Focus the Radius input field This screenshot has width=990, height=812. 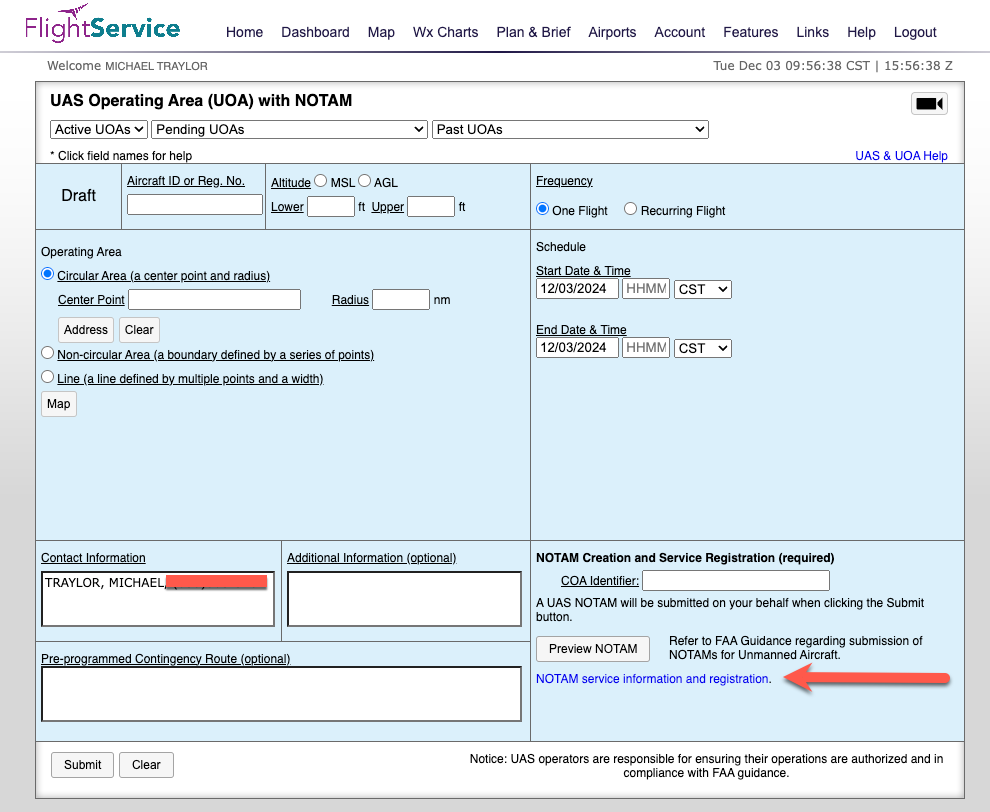[x=401, y=299]
